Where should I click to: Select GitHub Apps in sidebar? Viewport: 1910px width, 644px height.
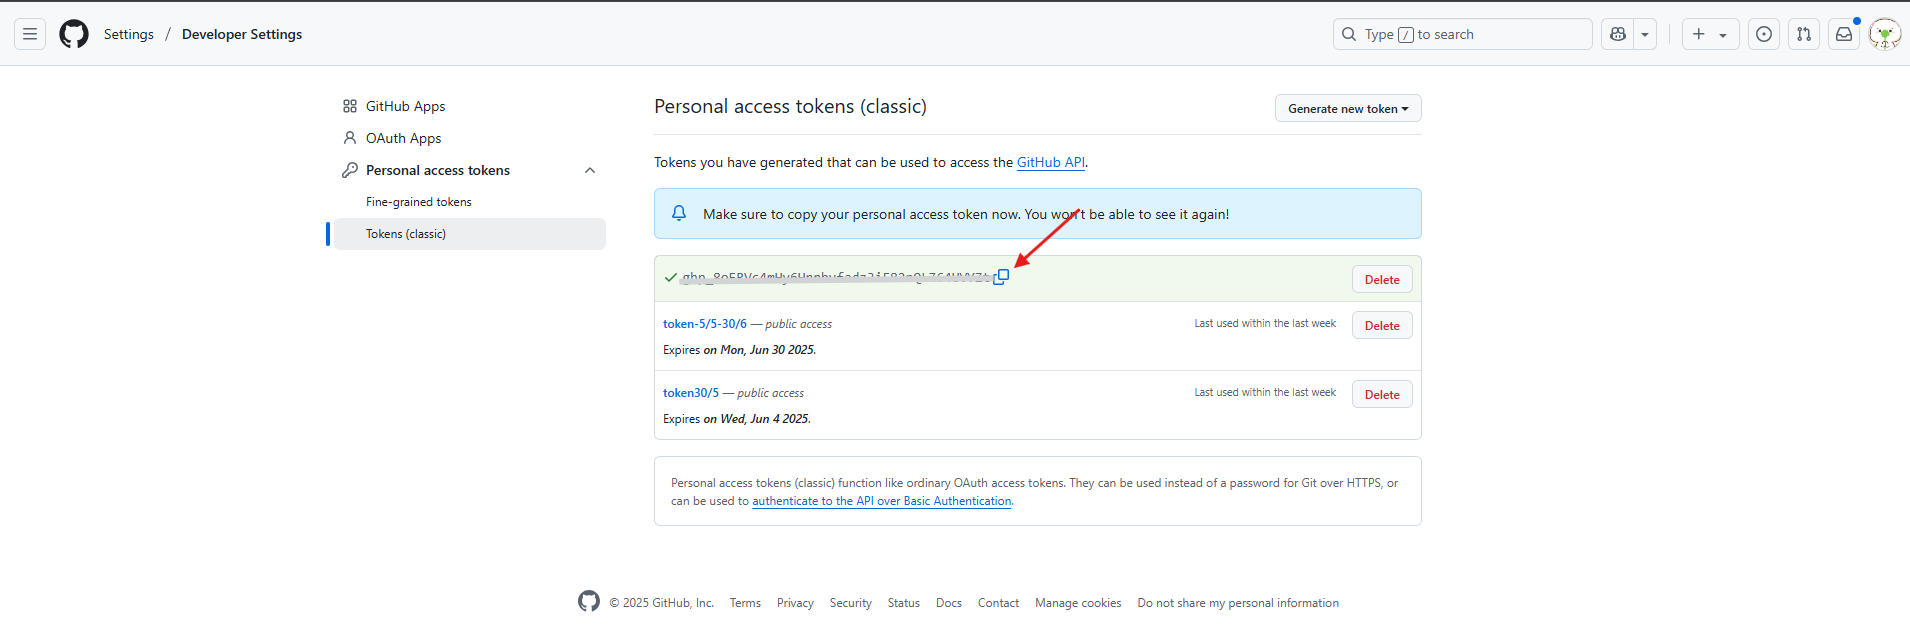(405, 106)
